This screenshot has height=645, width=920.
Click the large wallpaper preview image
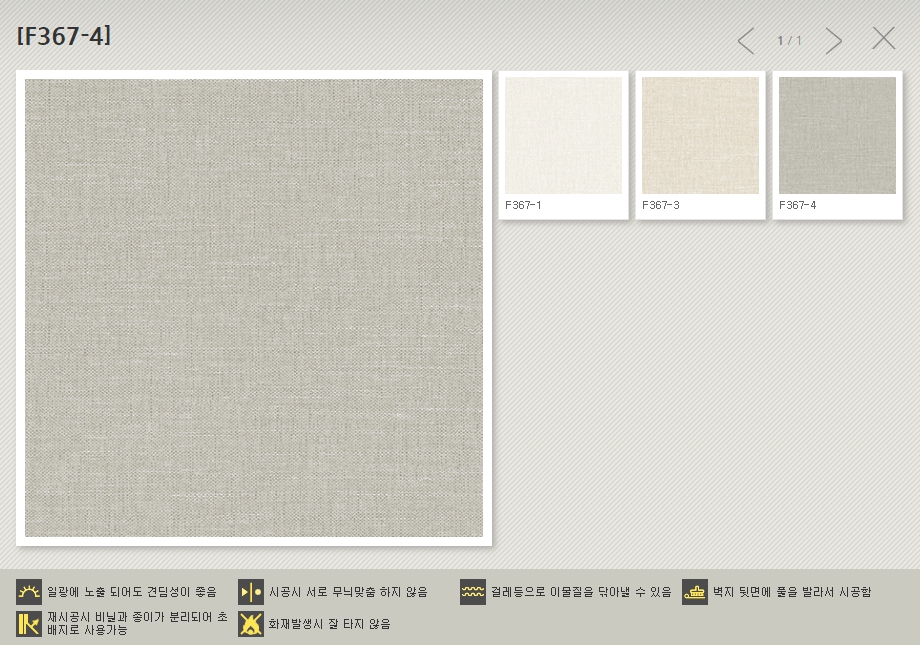pyautogui.click(x=254, y=308)
